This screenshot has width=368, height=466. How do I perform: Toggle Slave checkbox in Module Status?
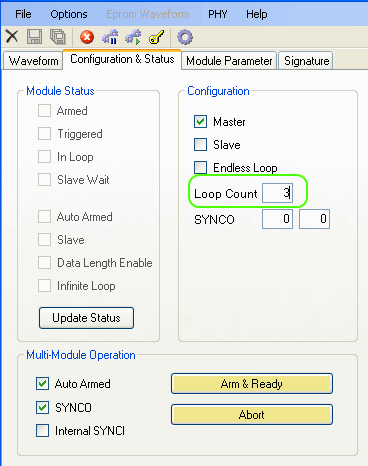[x=44, y=240]
